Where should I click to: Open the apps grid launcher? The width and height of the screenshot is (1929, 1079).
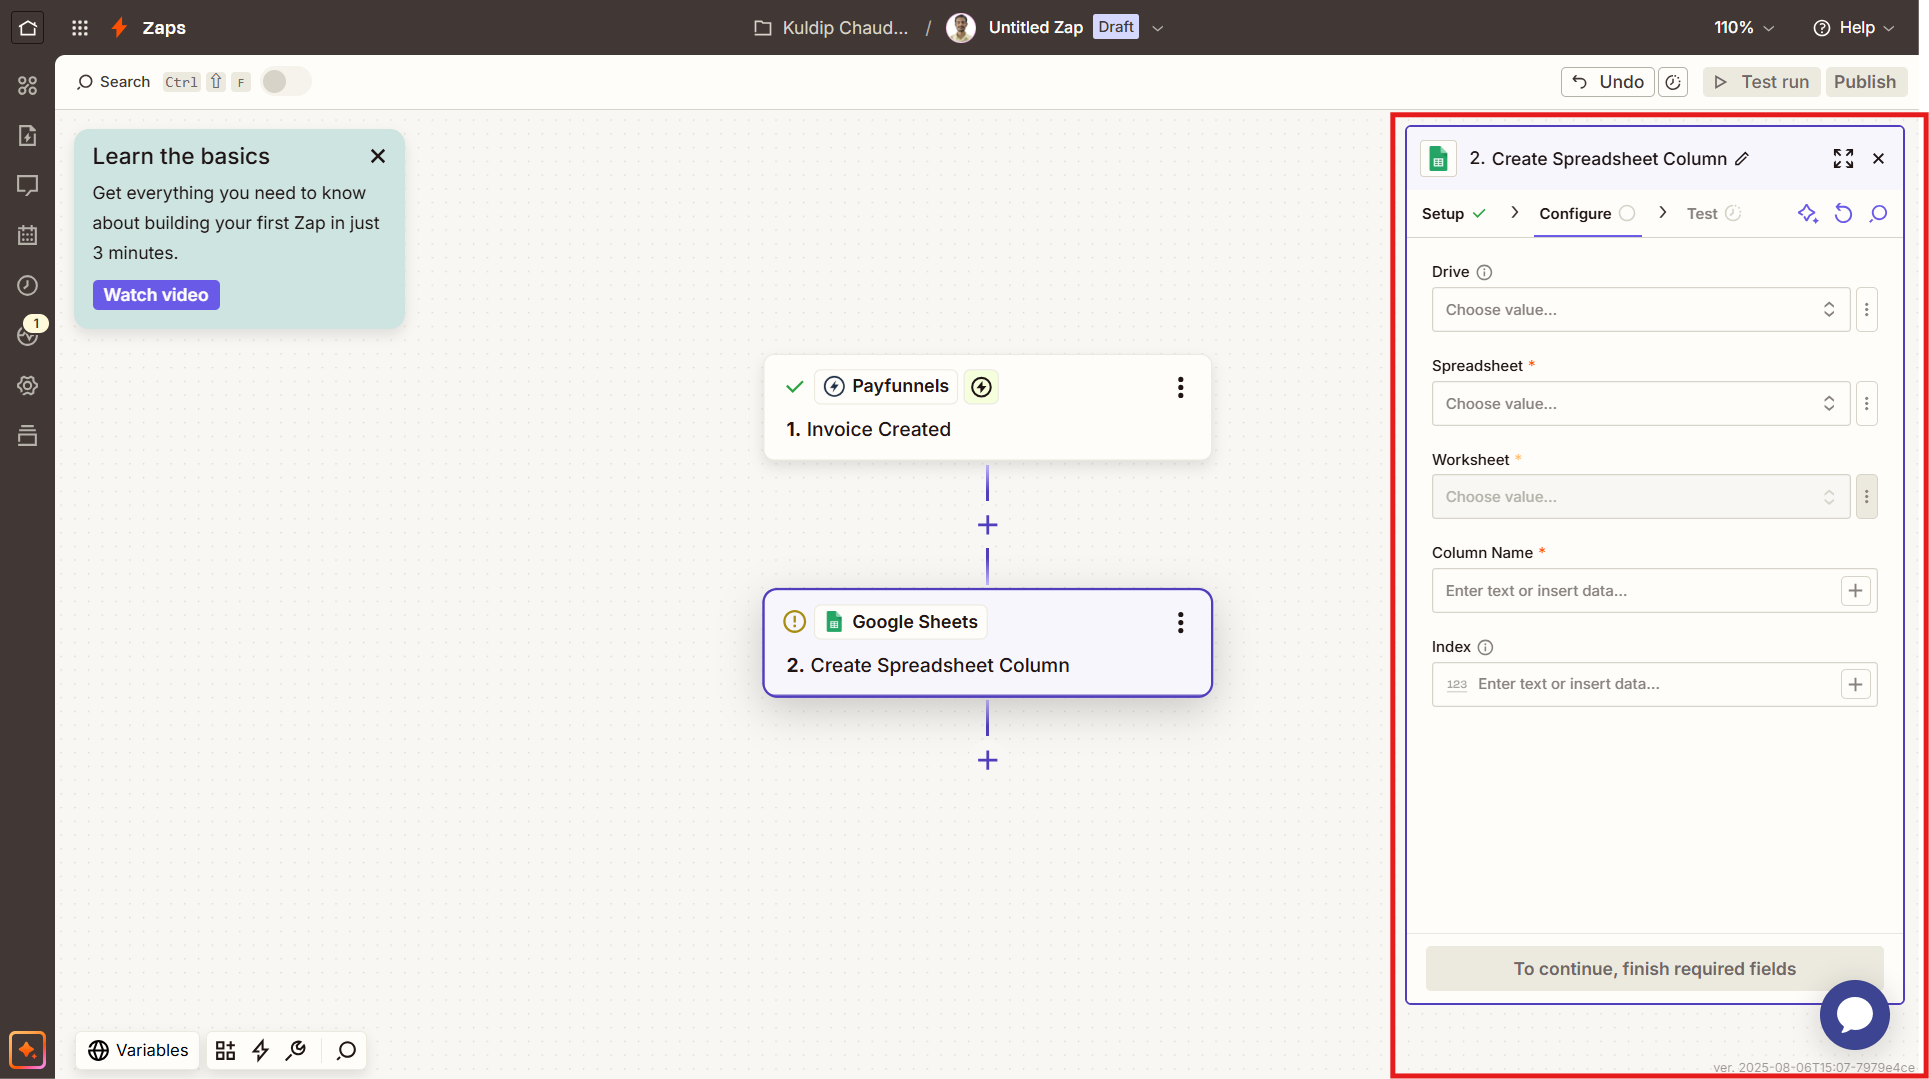[80, 27]
